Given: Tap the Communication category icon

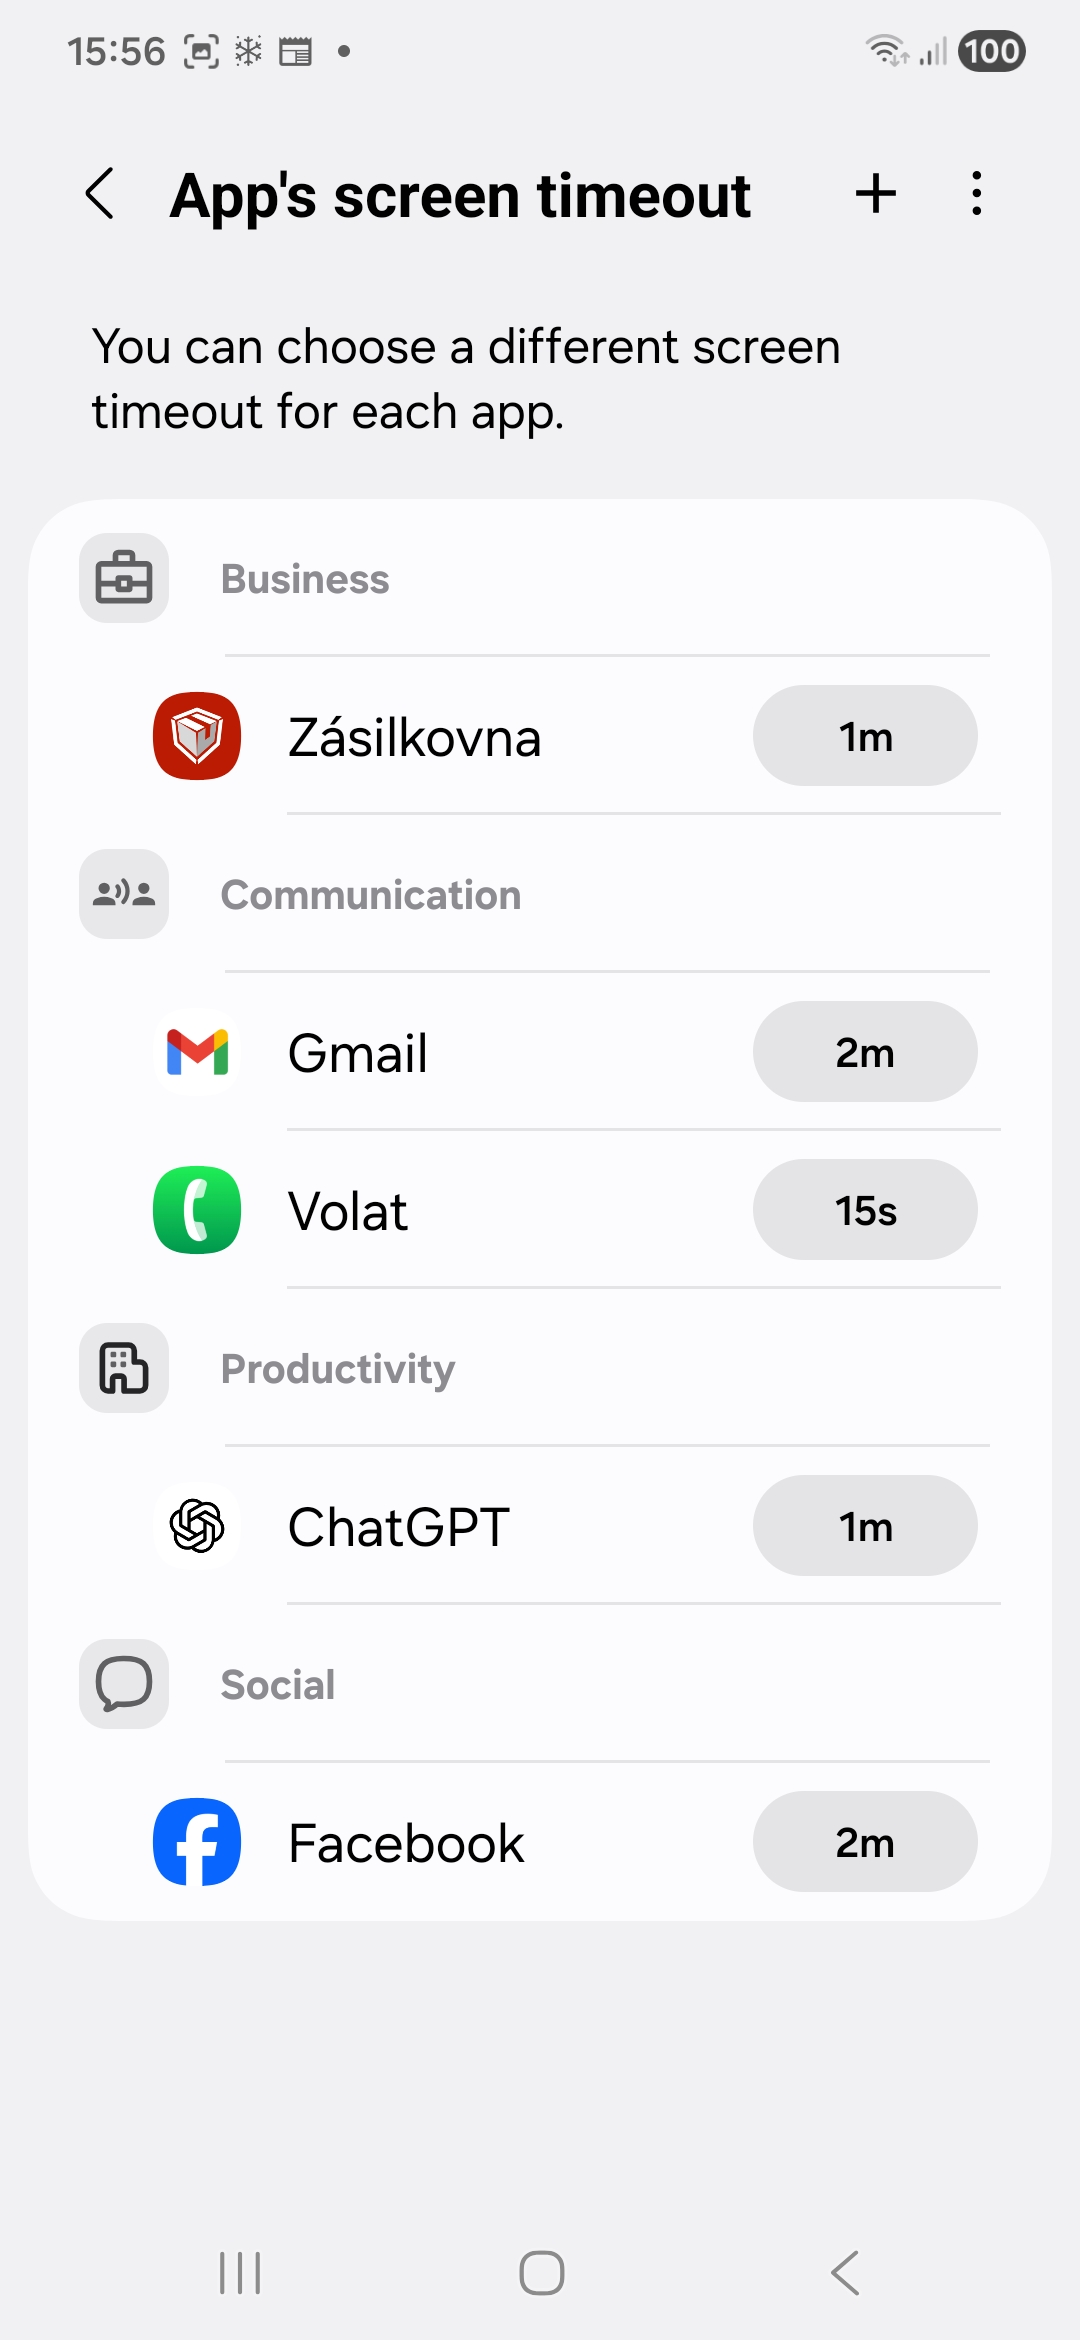Looking at the screenshot, I should tap(124, 894).
